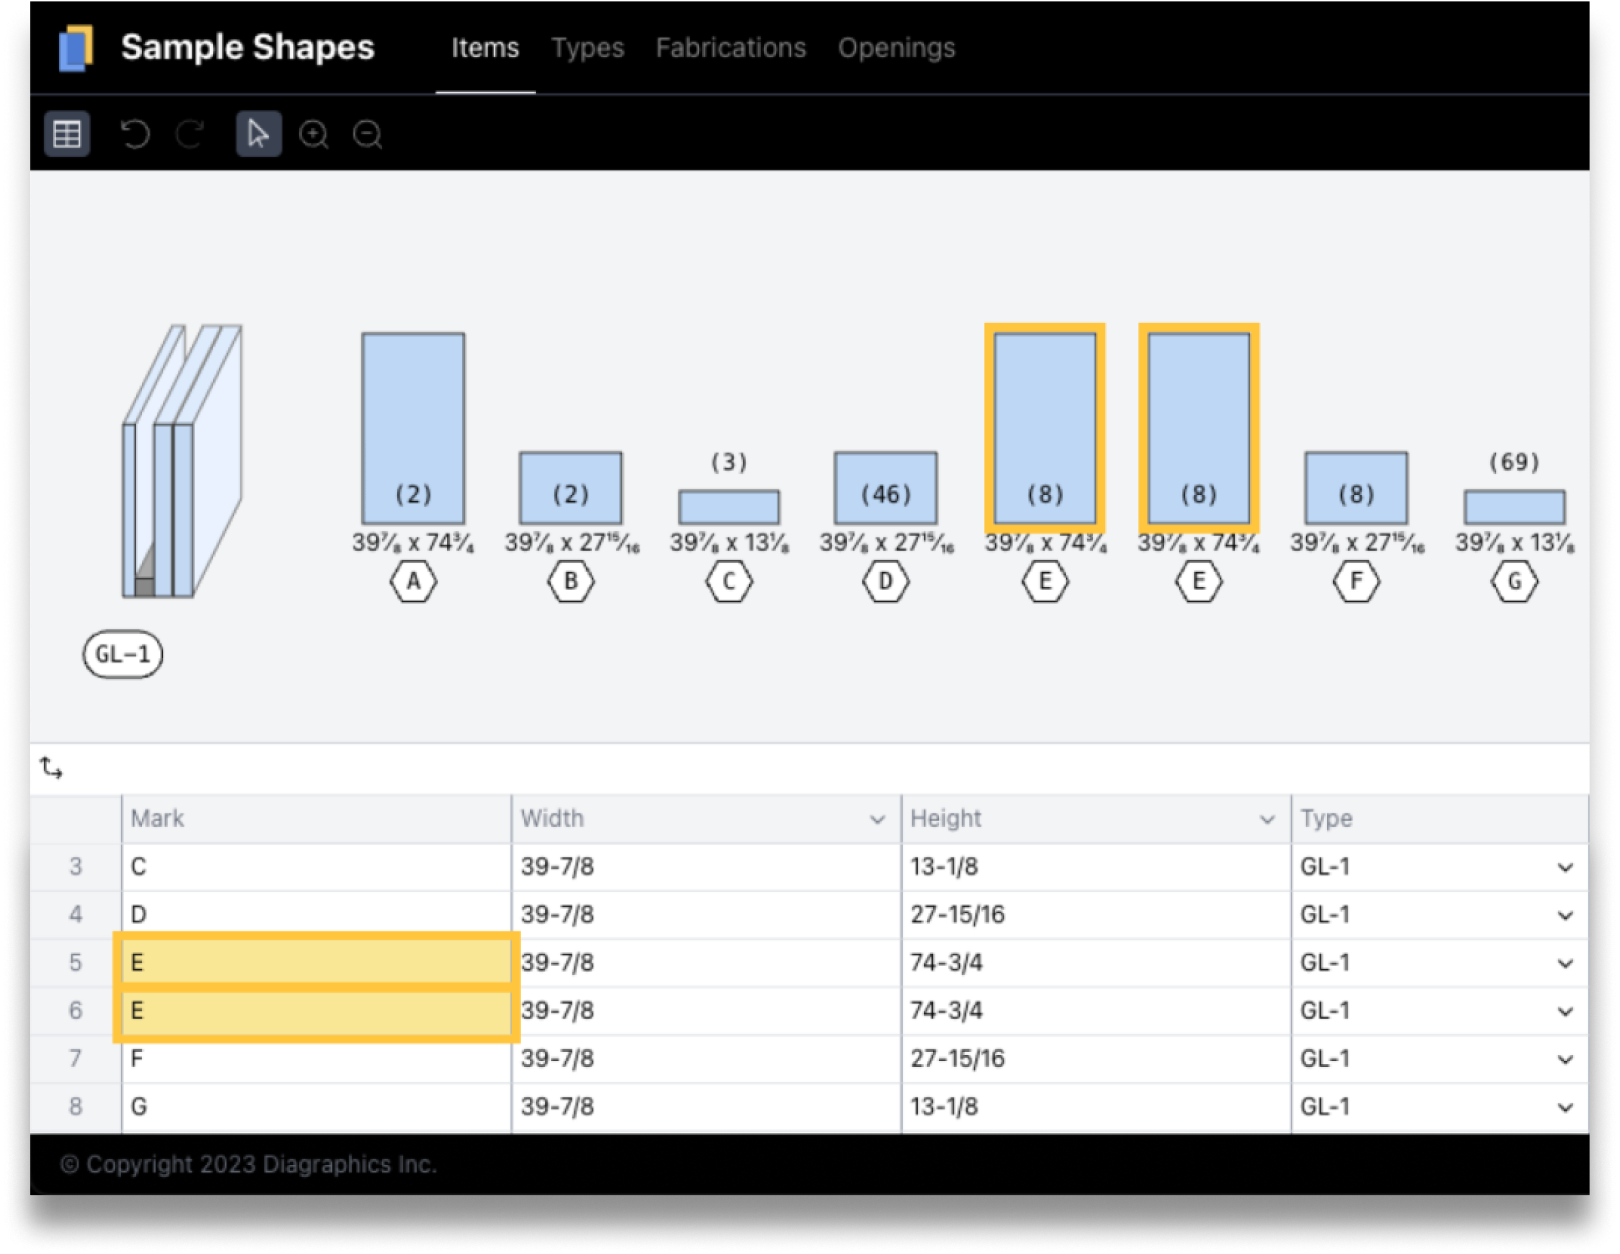Click the swap axes arrow icon
The image size is (1620, 1254).
click(51, 768)
